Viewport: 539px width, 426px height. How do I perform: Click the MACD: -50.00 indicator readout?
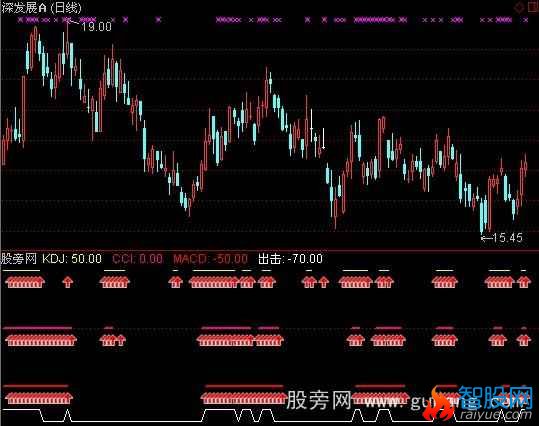[x=210, y=259]
